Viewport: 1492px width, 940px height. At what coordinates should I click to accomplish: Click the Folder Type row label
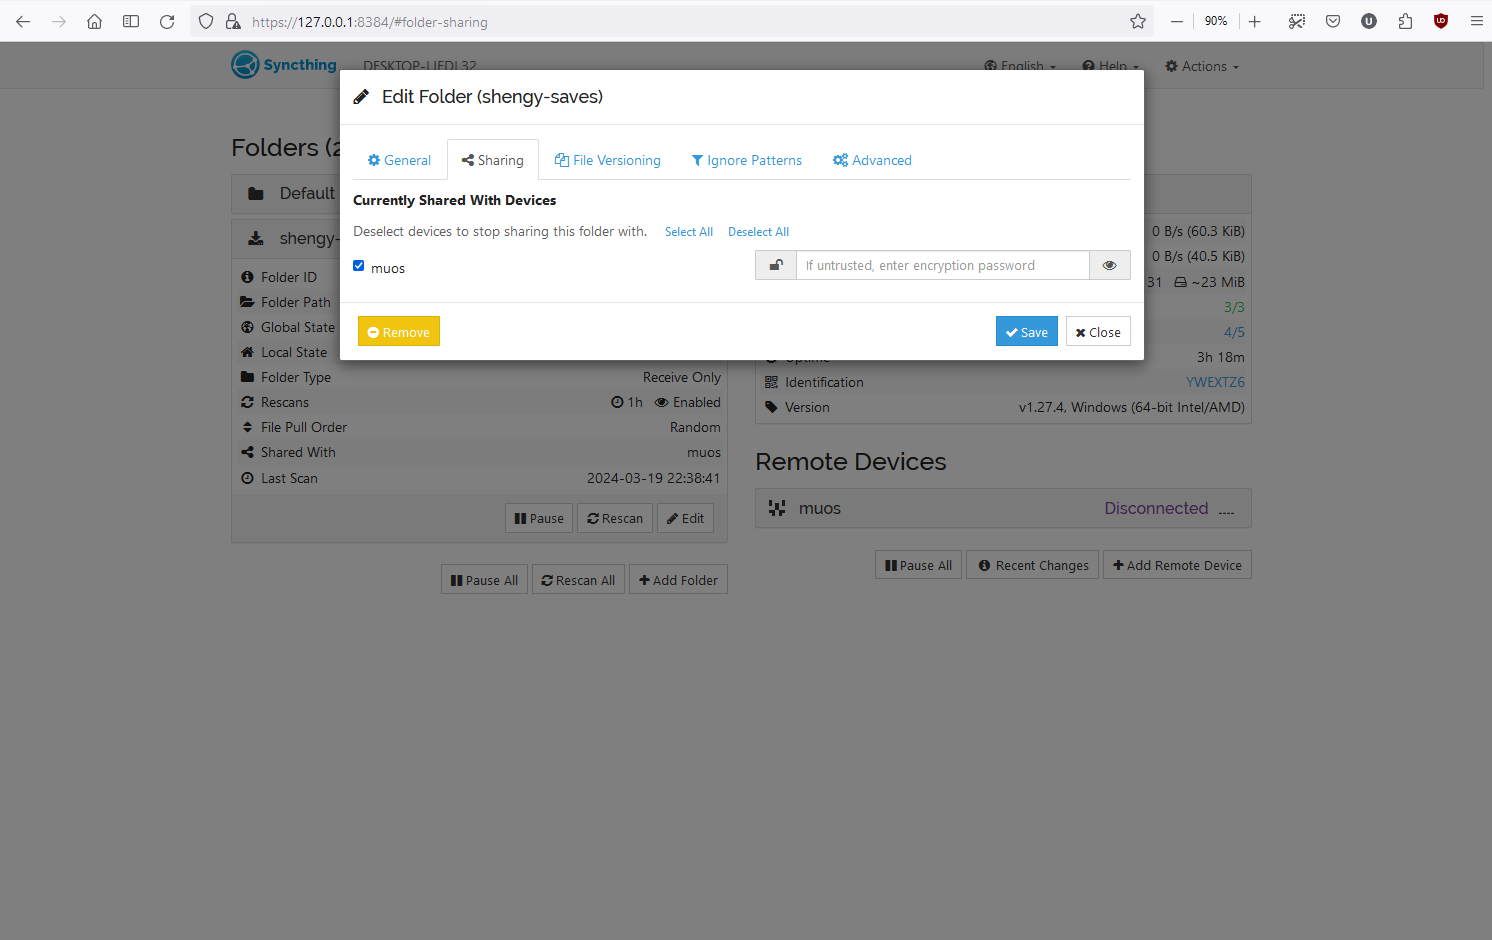tap(296, 377)
